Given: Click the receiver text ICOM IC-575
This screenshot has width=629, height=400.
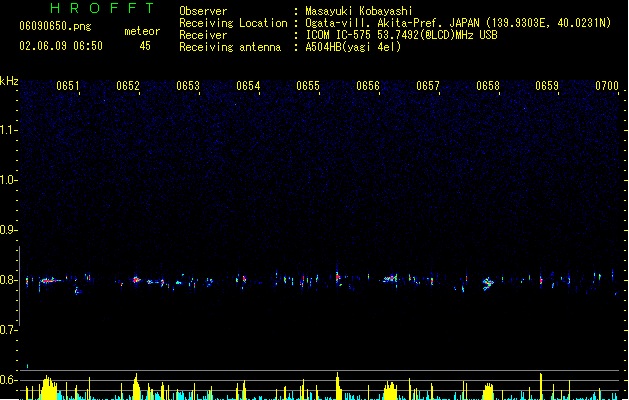Looking at the screenshot, I should pyautogui.click(x=339, y=35).
